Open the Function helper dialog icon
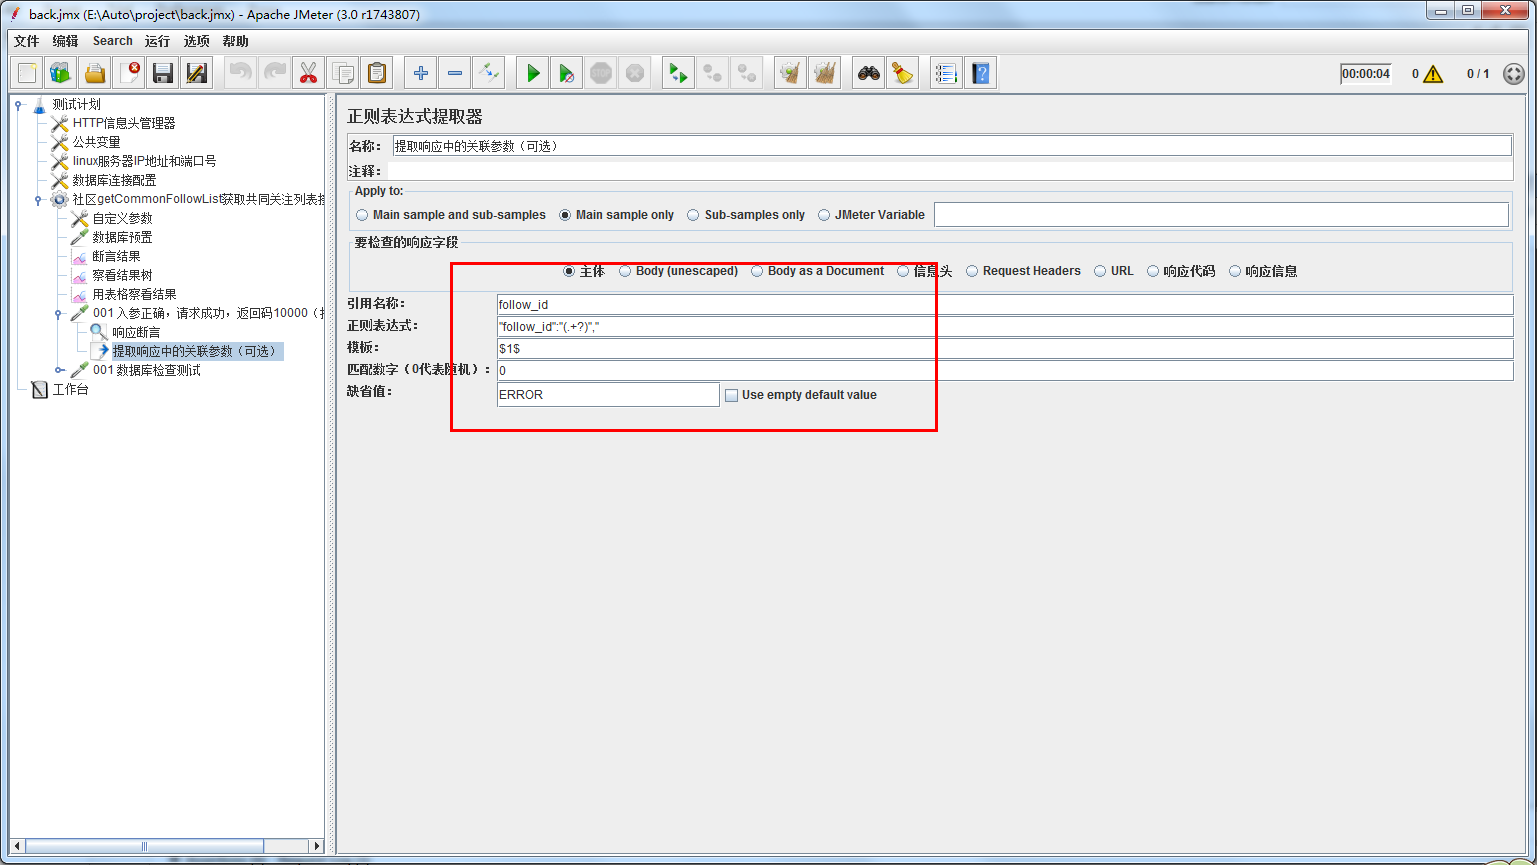The height and width of the screenshot is (865, 1537). coord(946,73)
